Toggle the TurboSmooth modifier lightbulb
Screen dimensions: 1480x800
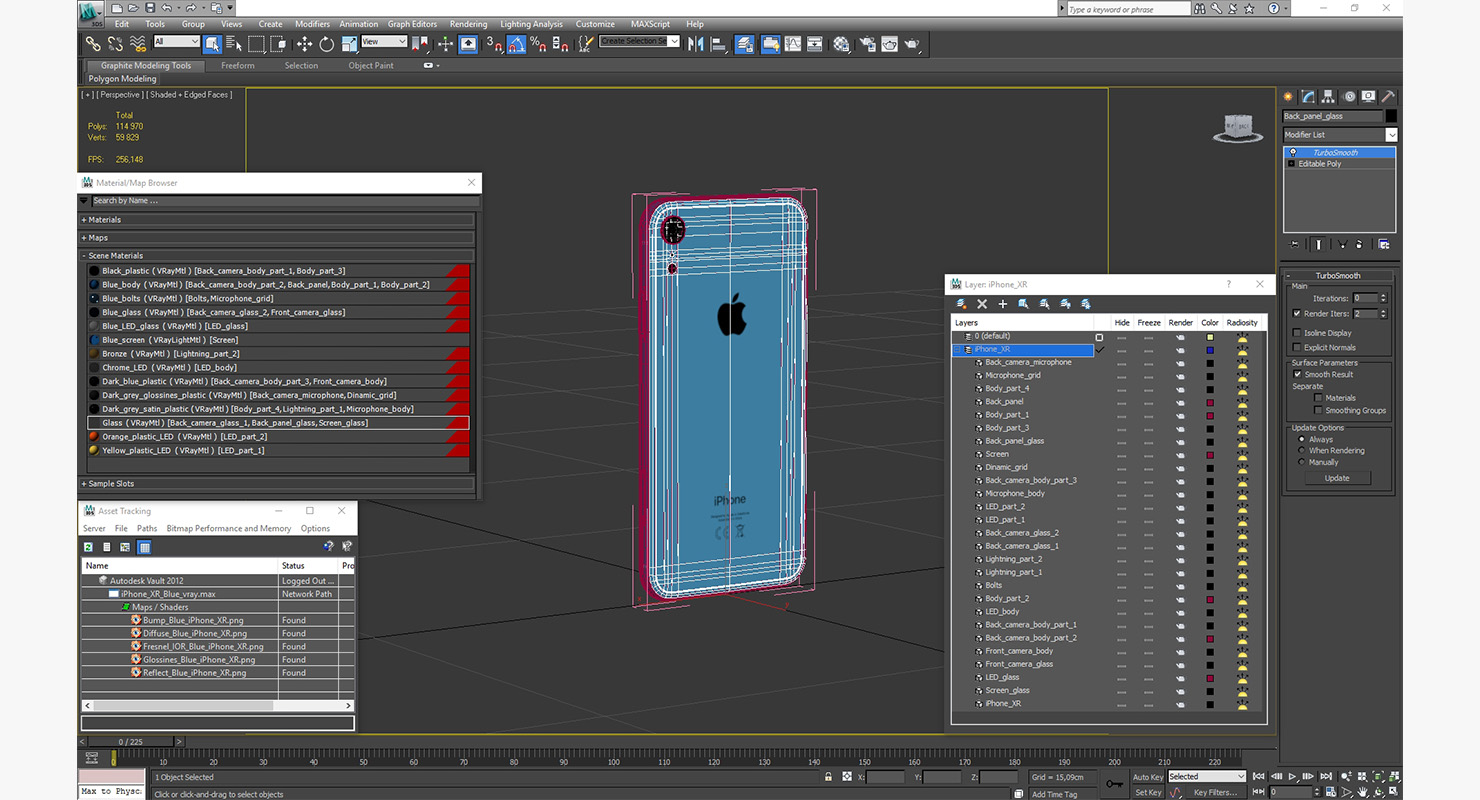1292,152
